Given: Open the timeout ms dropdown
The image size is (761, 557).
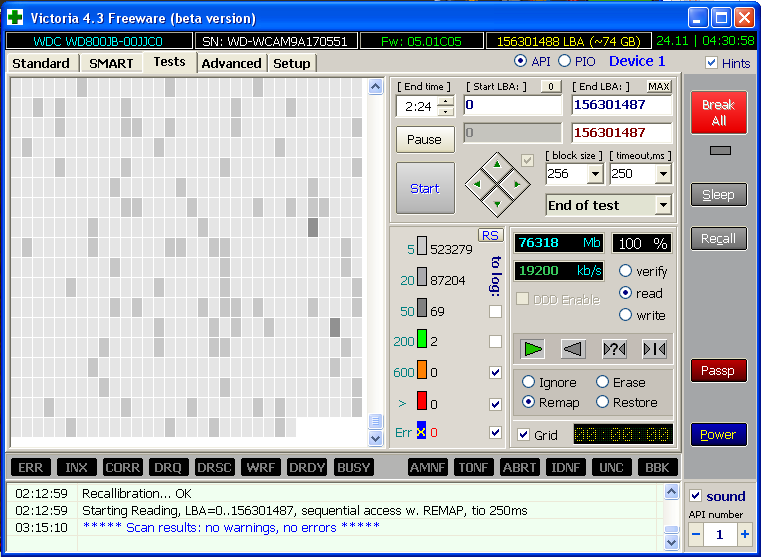Looking at the screenshot, I should [662, 174].
